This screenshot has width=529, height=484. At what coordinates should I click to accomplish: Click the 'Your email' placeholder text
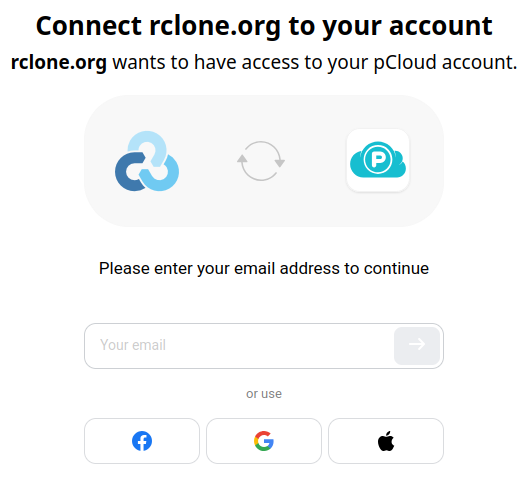click(x=133, y=345)
